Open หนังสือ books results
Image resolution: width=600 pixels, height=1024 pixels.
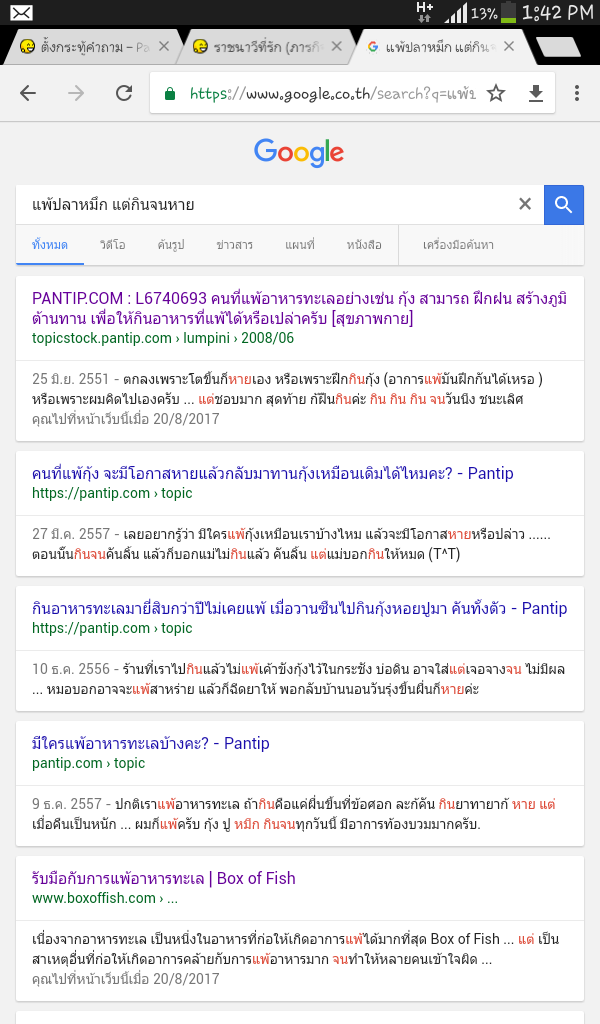click(364, 245)
